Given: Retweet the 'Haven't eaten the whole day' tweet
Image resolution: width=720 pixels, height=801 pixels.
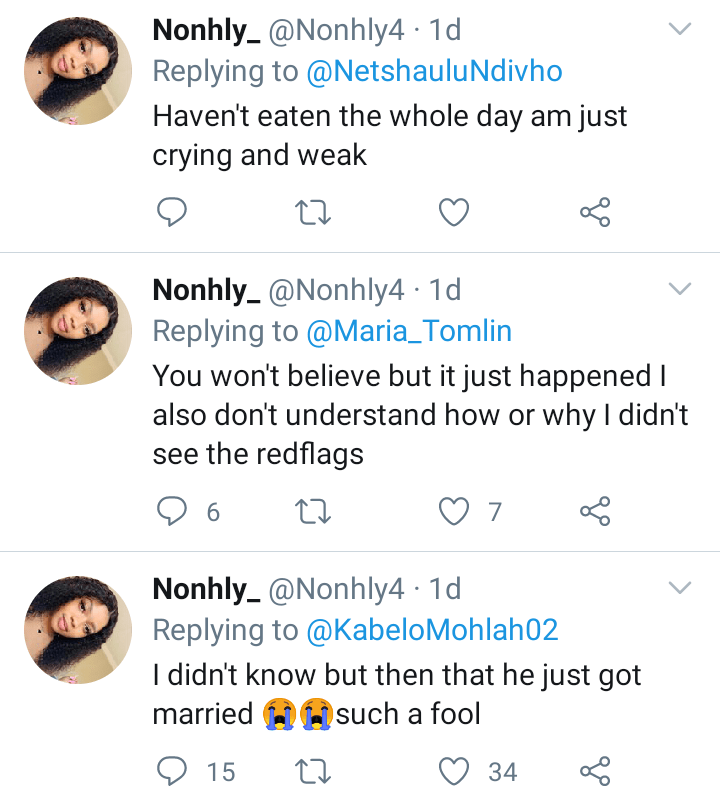Looking at the screenshot, I should pos(314,212).
